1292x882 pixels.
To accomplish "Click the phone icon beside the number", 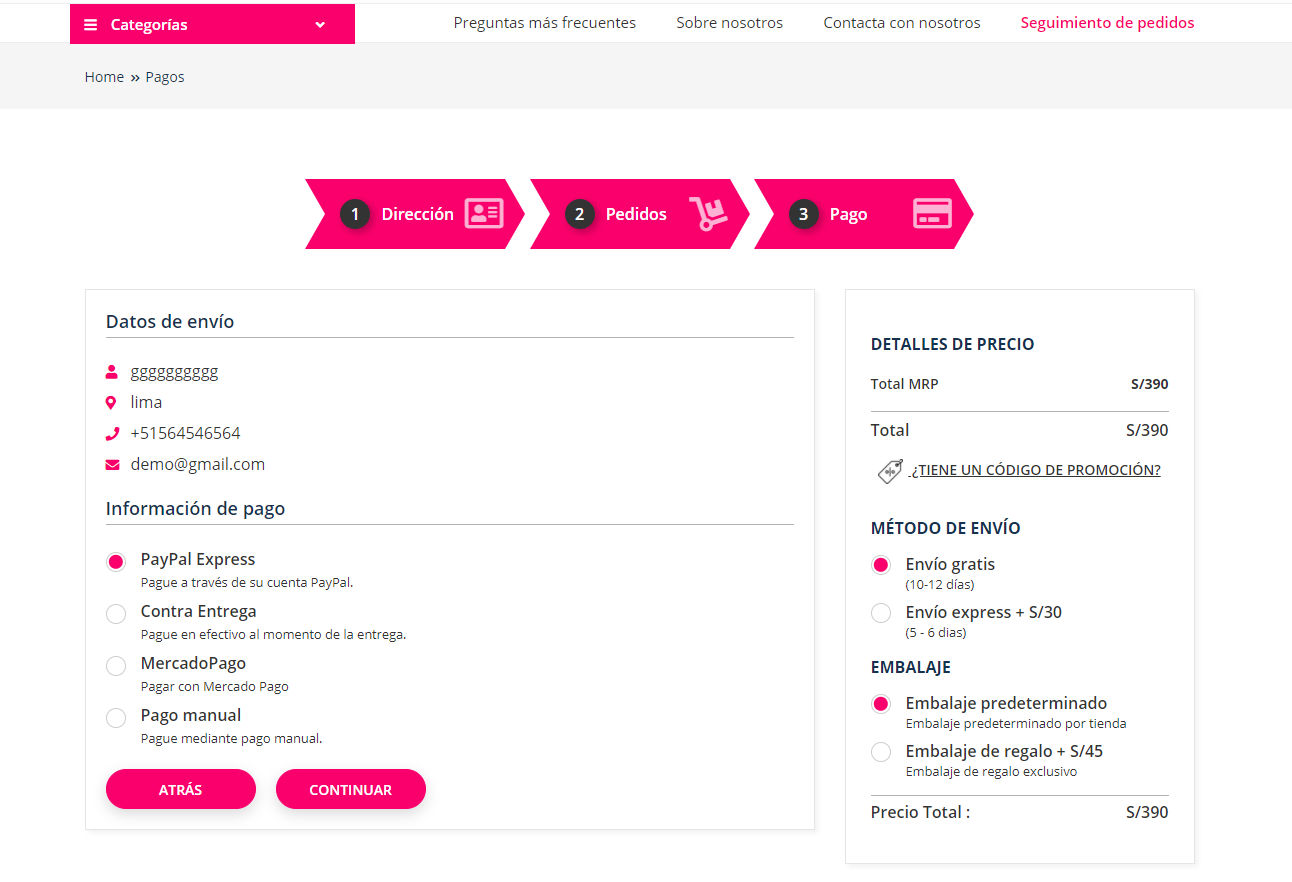I will point(111,434).
